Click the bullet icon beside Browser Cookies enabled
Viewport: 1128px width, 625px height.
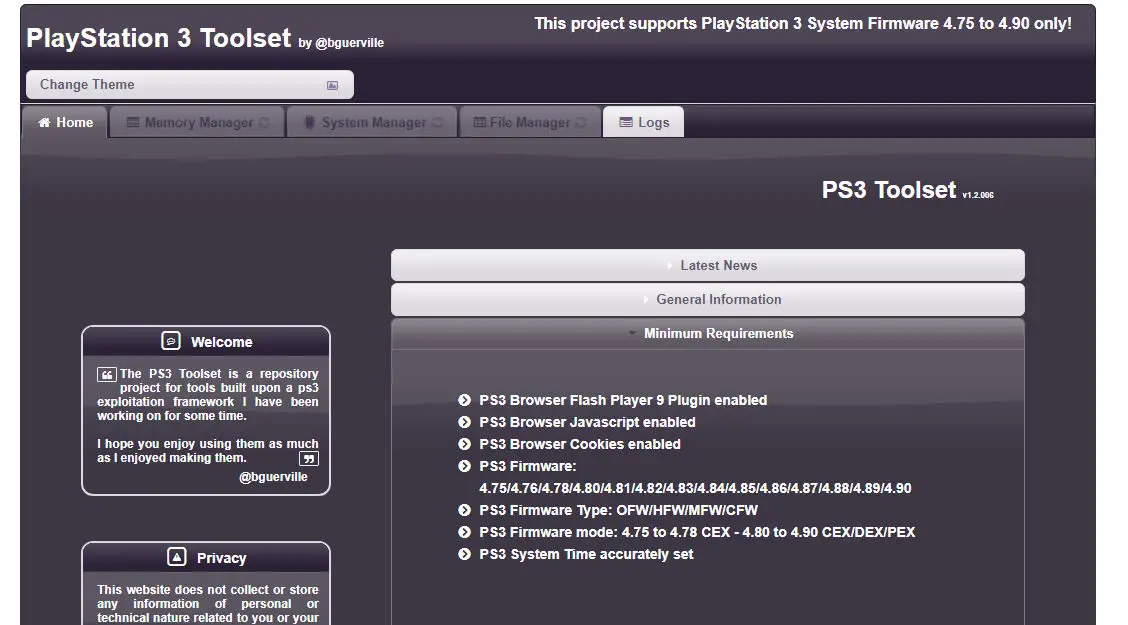[x=465, y=444]
